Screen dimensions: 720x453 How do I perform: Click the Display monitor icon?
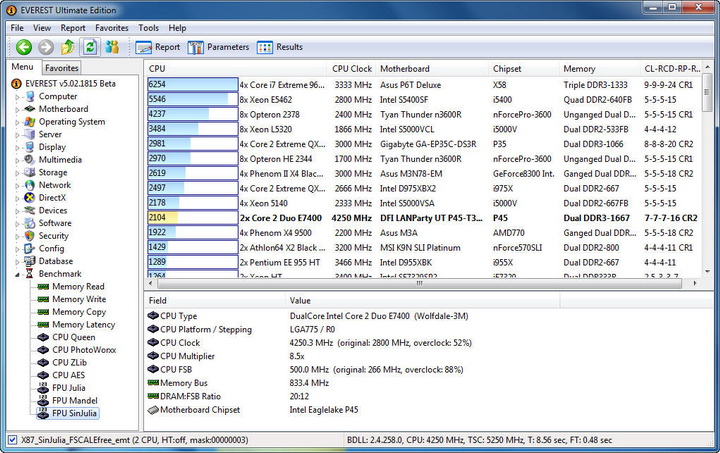pyautogui.click(x=30, y=147)
